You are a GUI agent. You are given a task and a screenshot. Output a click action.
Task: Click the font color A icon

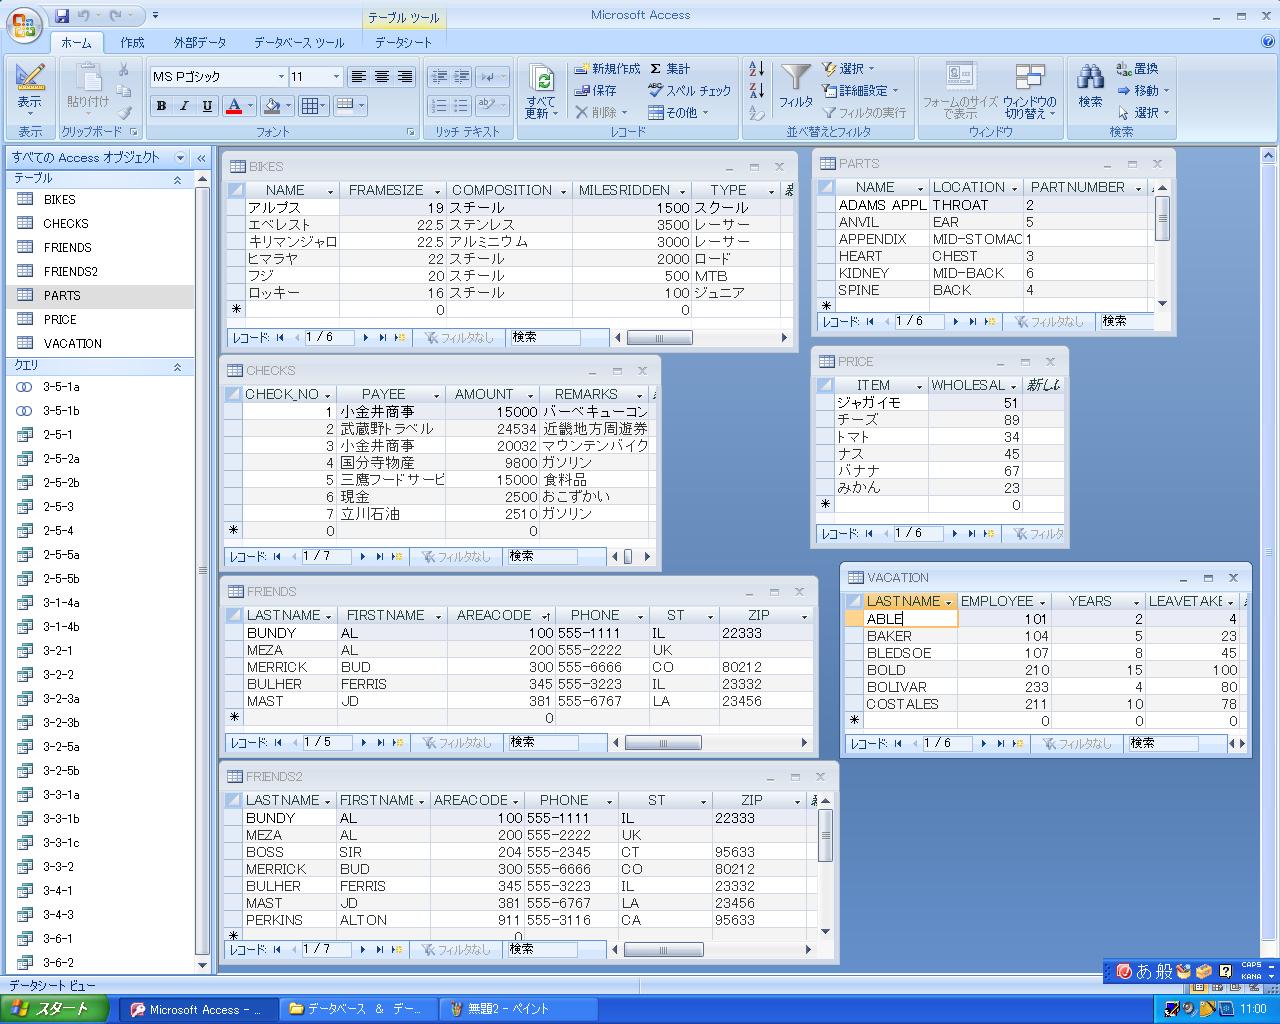point(234,106)
